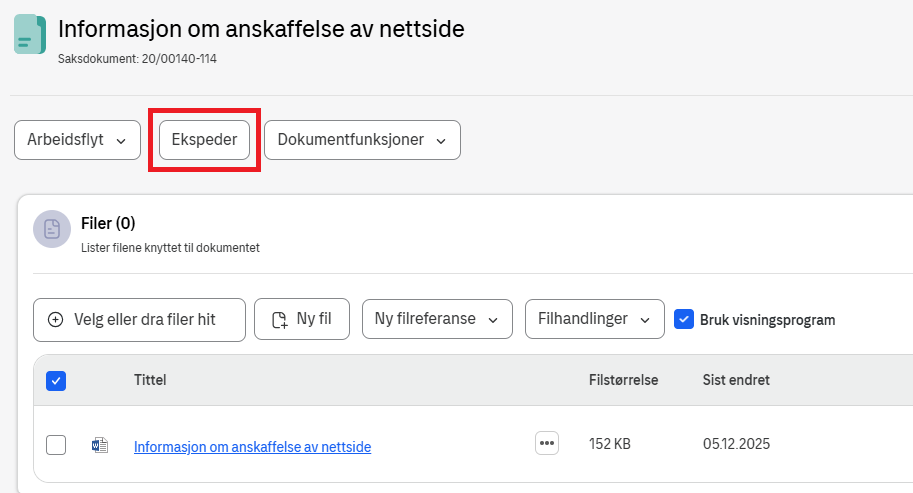Toggle the select-all checkbox in the table header

(56, 380)
